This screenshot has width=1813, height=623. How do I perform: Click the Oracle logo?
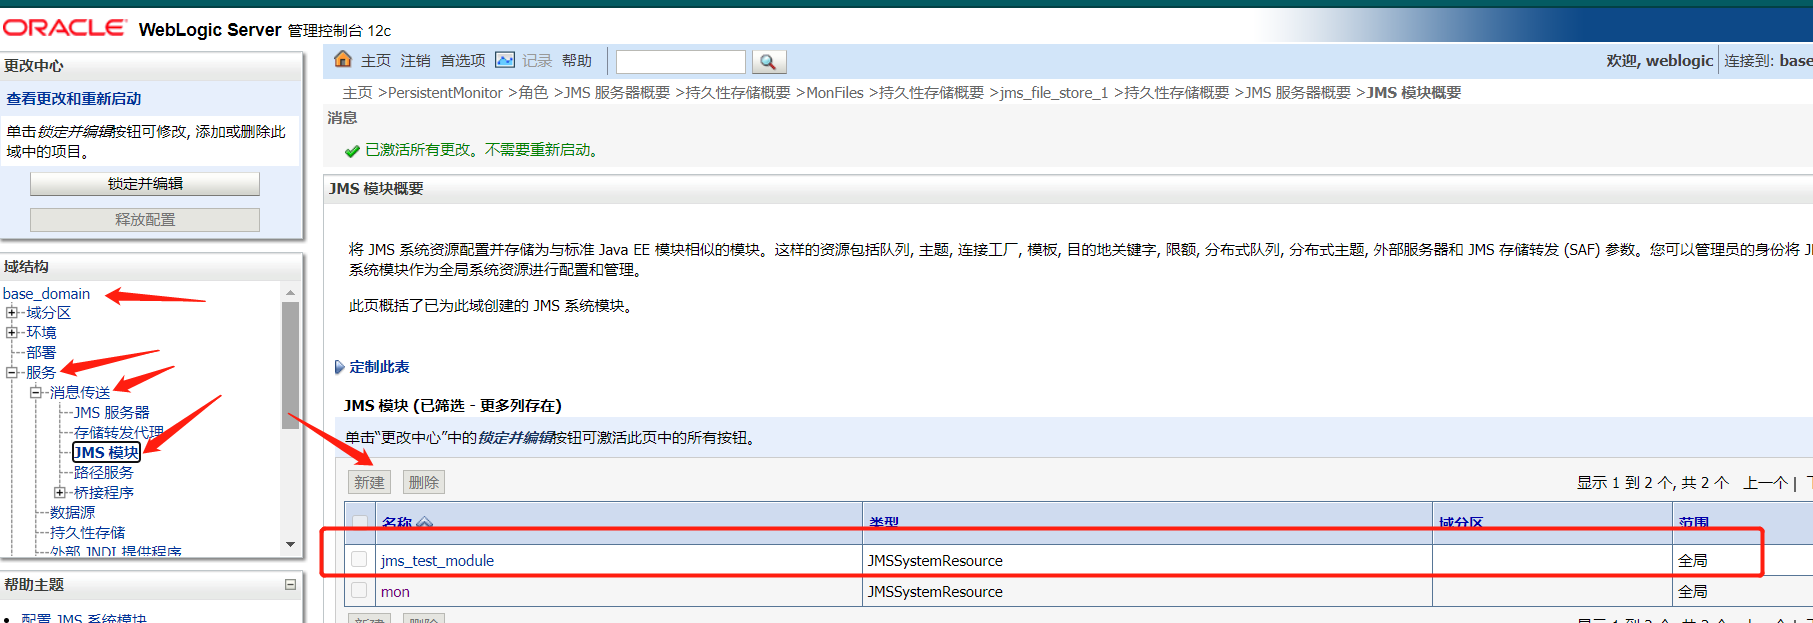click(65, 28)
